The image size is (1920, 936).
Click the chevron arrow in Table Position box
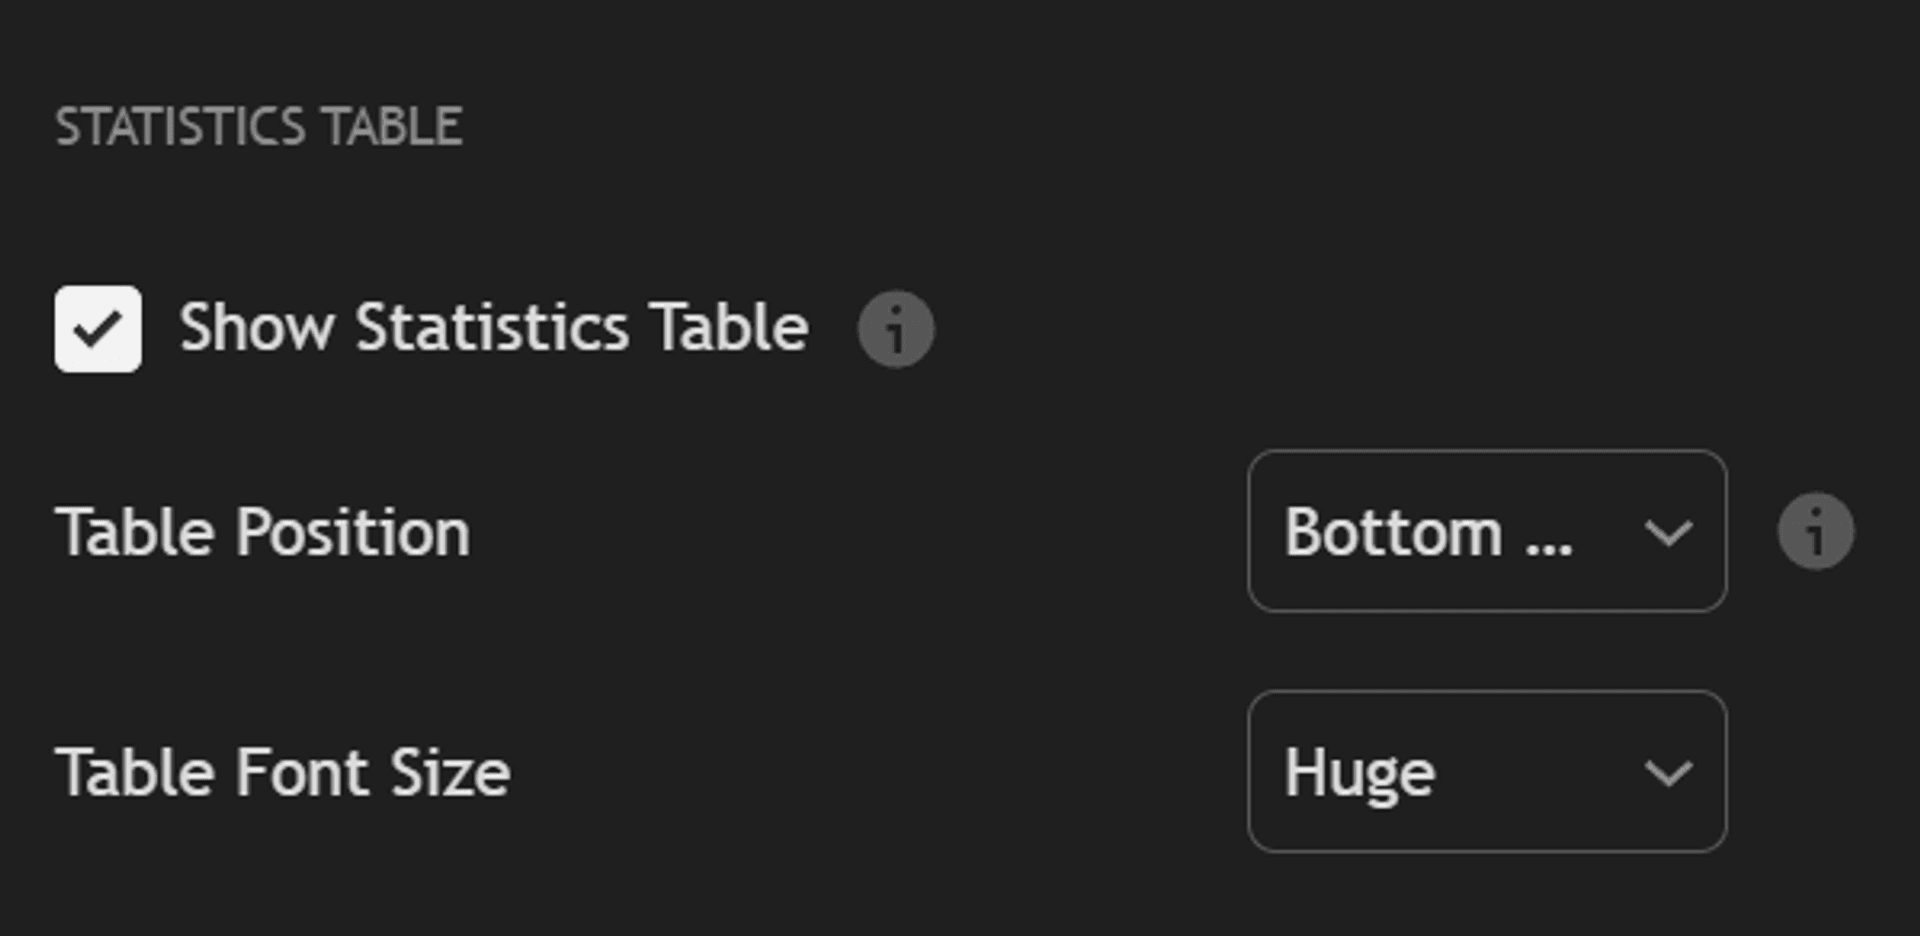(1668, 532)
